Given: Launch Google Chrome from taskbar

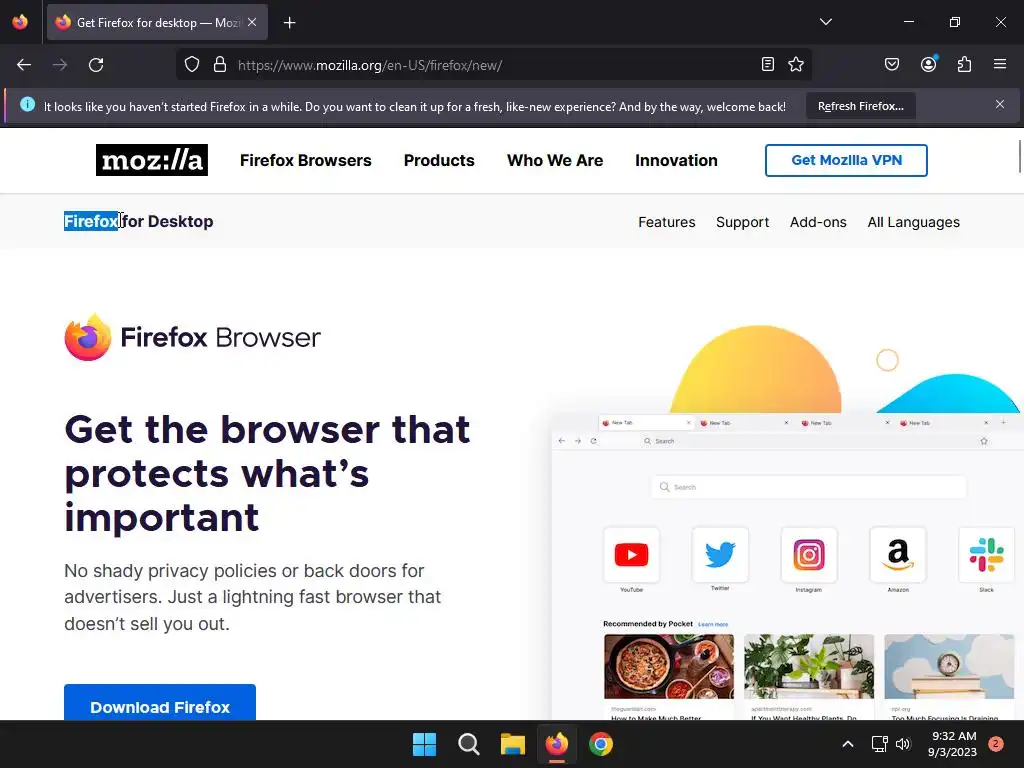Looking at the screenshot, I should 601,744.
